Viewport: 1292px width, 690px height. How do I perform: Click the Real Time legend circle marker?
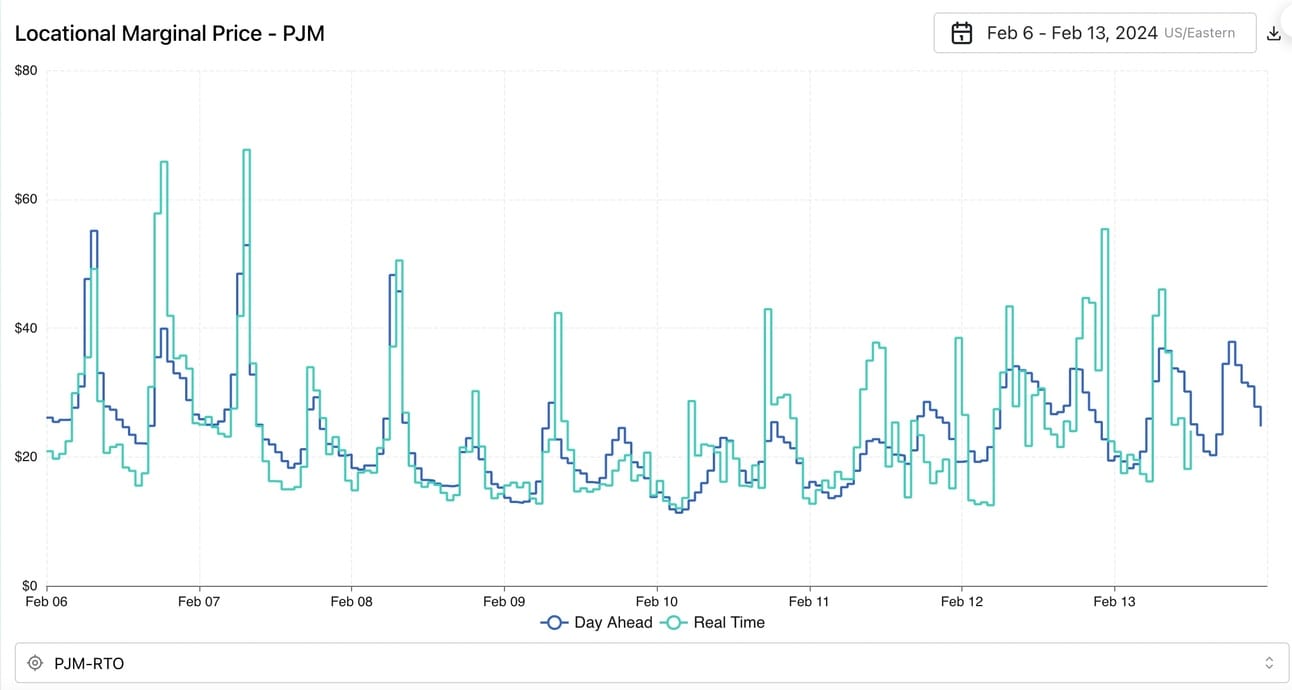pos(675,622)
